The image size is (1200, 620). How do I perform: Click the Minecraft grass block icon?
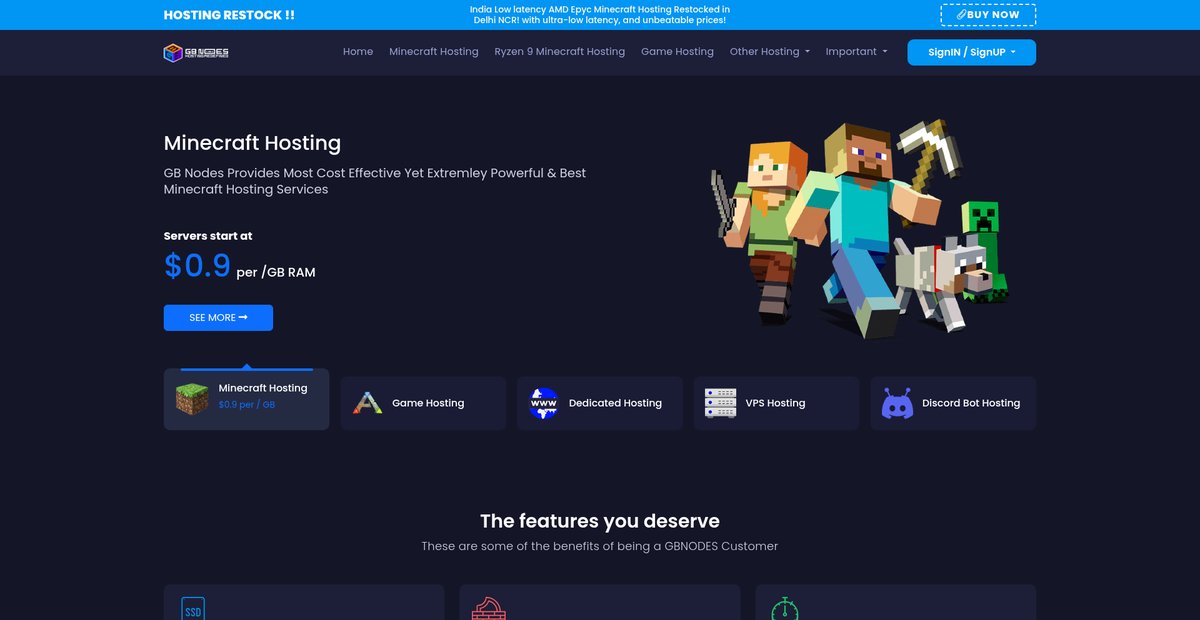pyautogui.click(x=193, y=397)
